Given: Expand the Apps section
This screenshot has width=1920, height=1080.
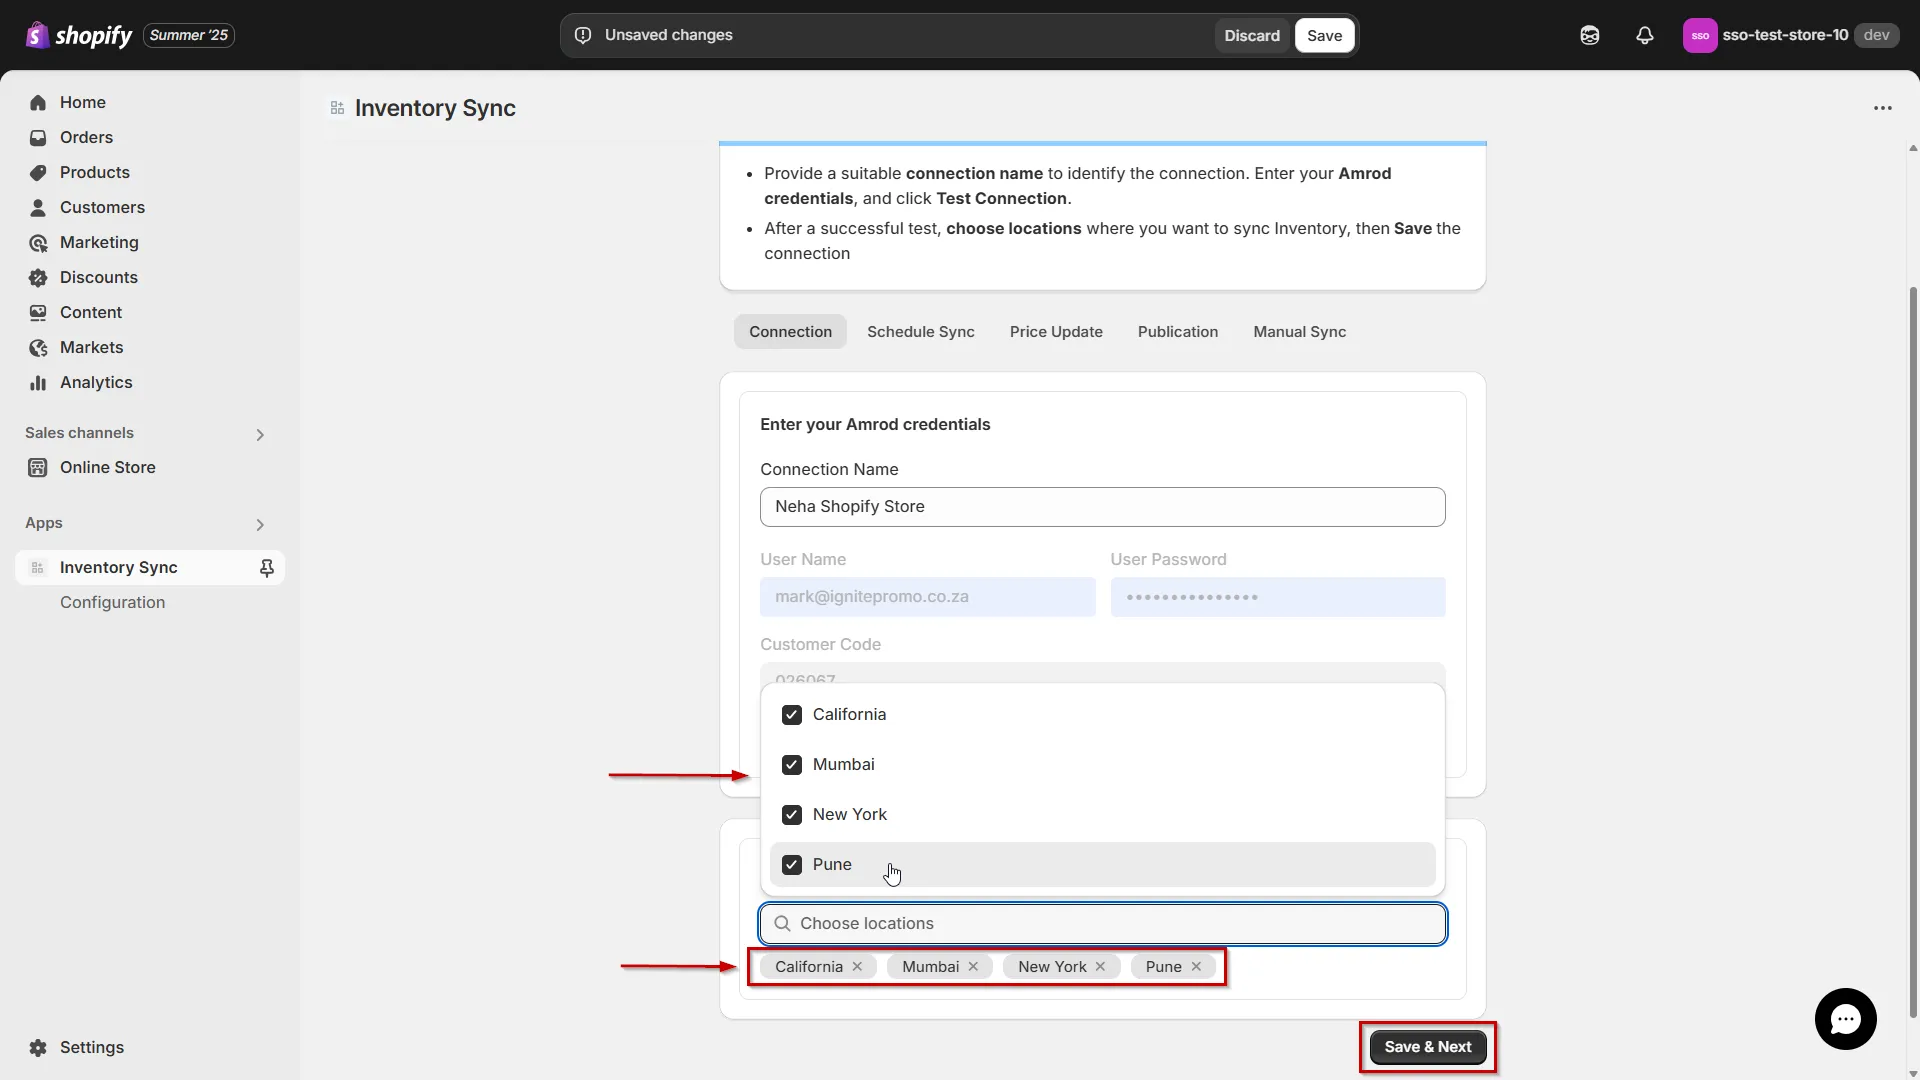Looking at the screenshot, I should tap(259, 524).
